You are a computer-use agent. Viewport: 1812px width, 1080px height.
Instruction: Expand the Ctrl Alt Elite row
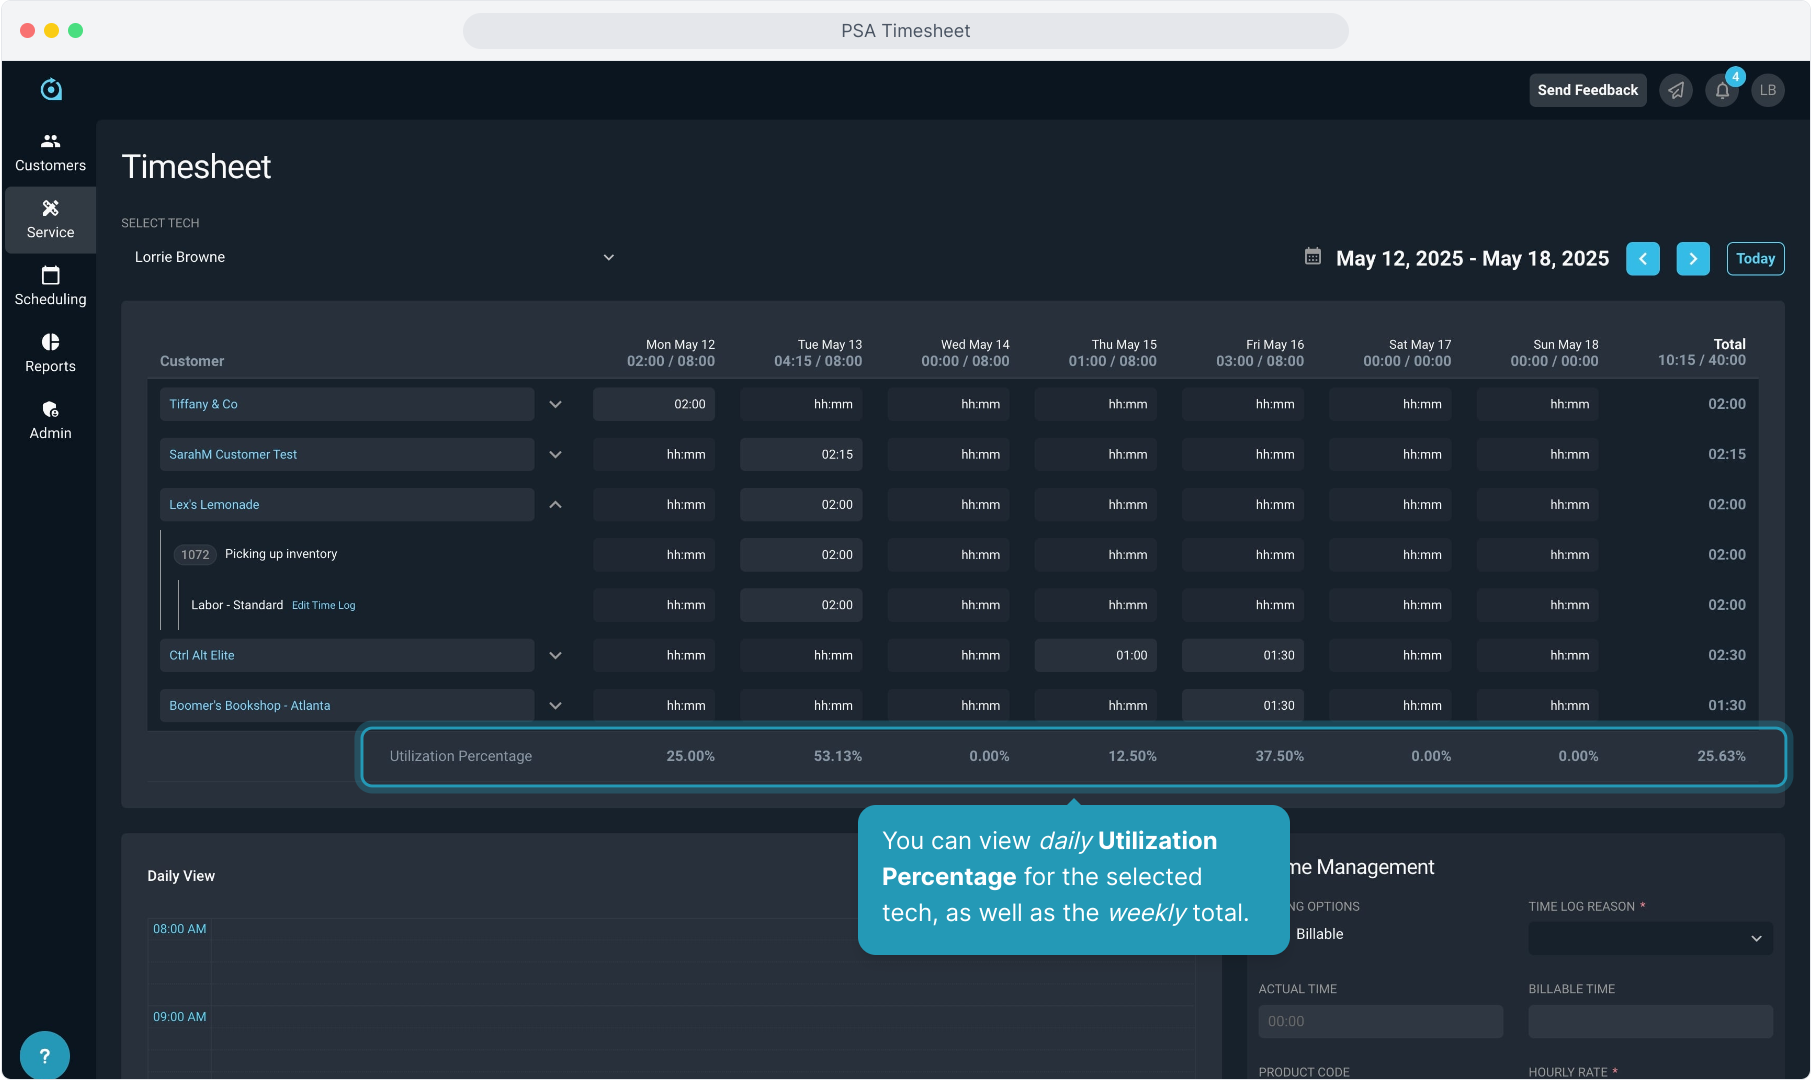[x=556, y=656]
